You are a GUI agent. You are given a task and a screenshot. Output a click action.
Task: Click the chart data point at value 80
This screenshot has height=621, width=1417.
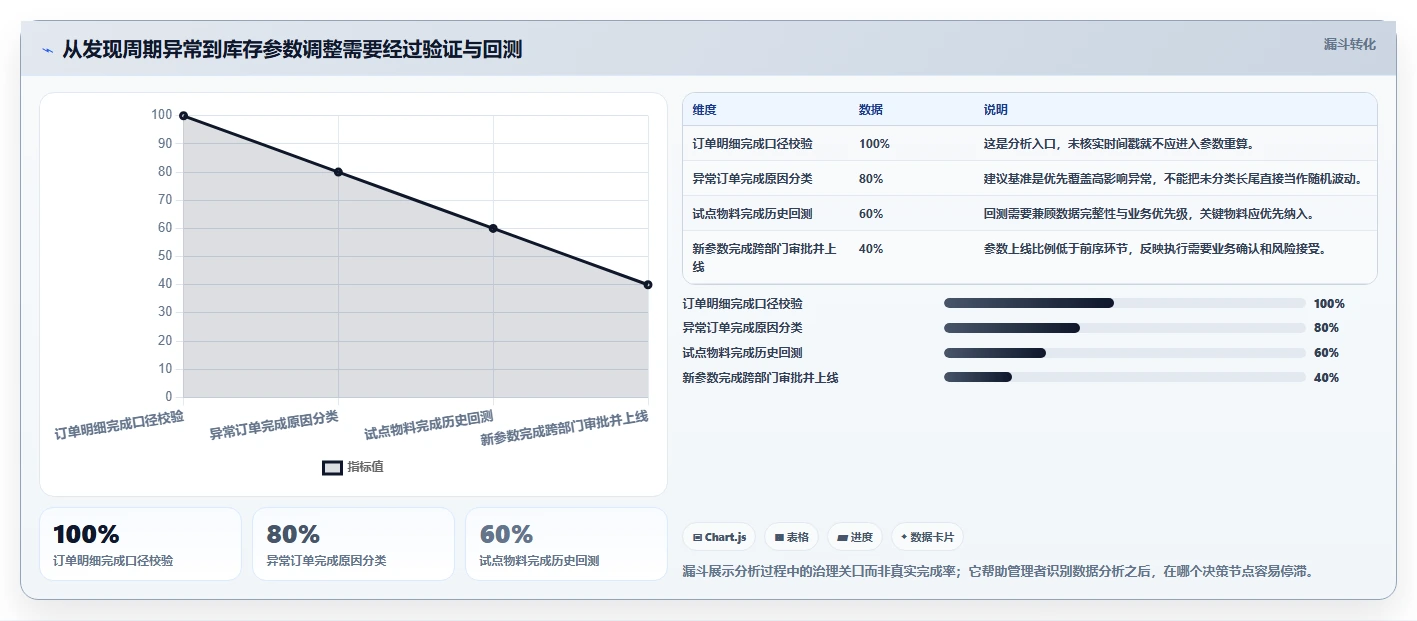coord(338,172)
